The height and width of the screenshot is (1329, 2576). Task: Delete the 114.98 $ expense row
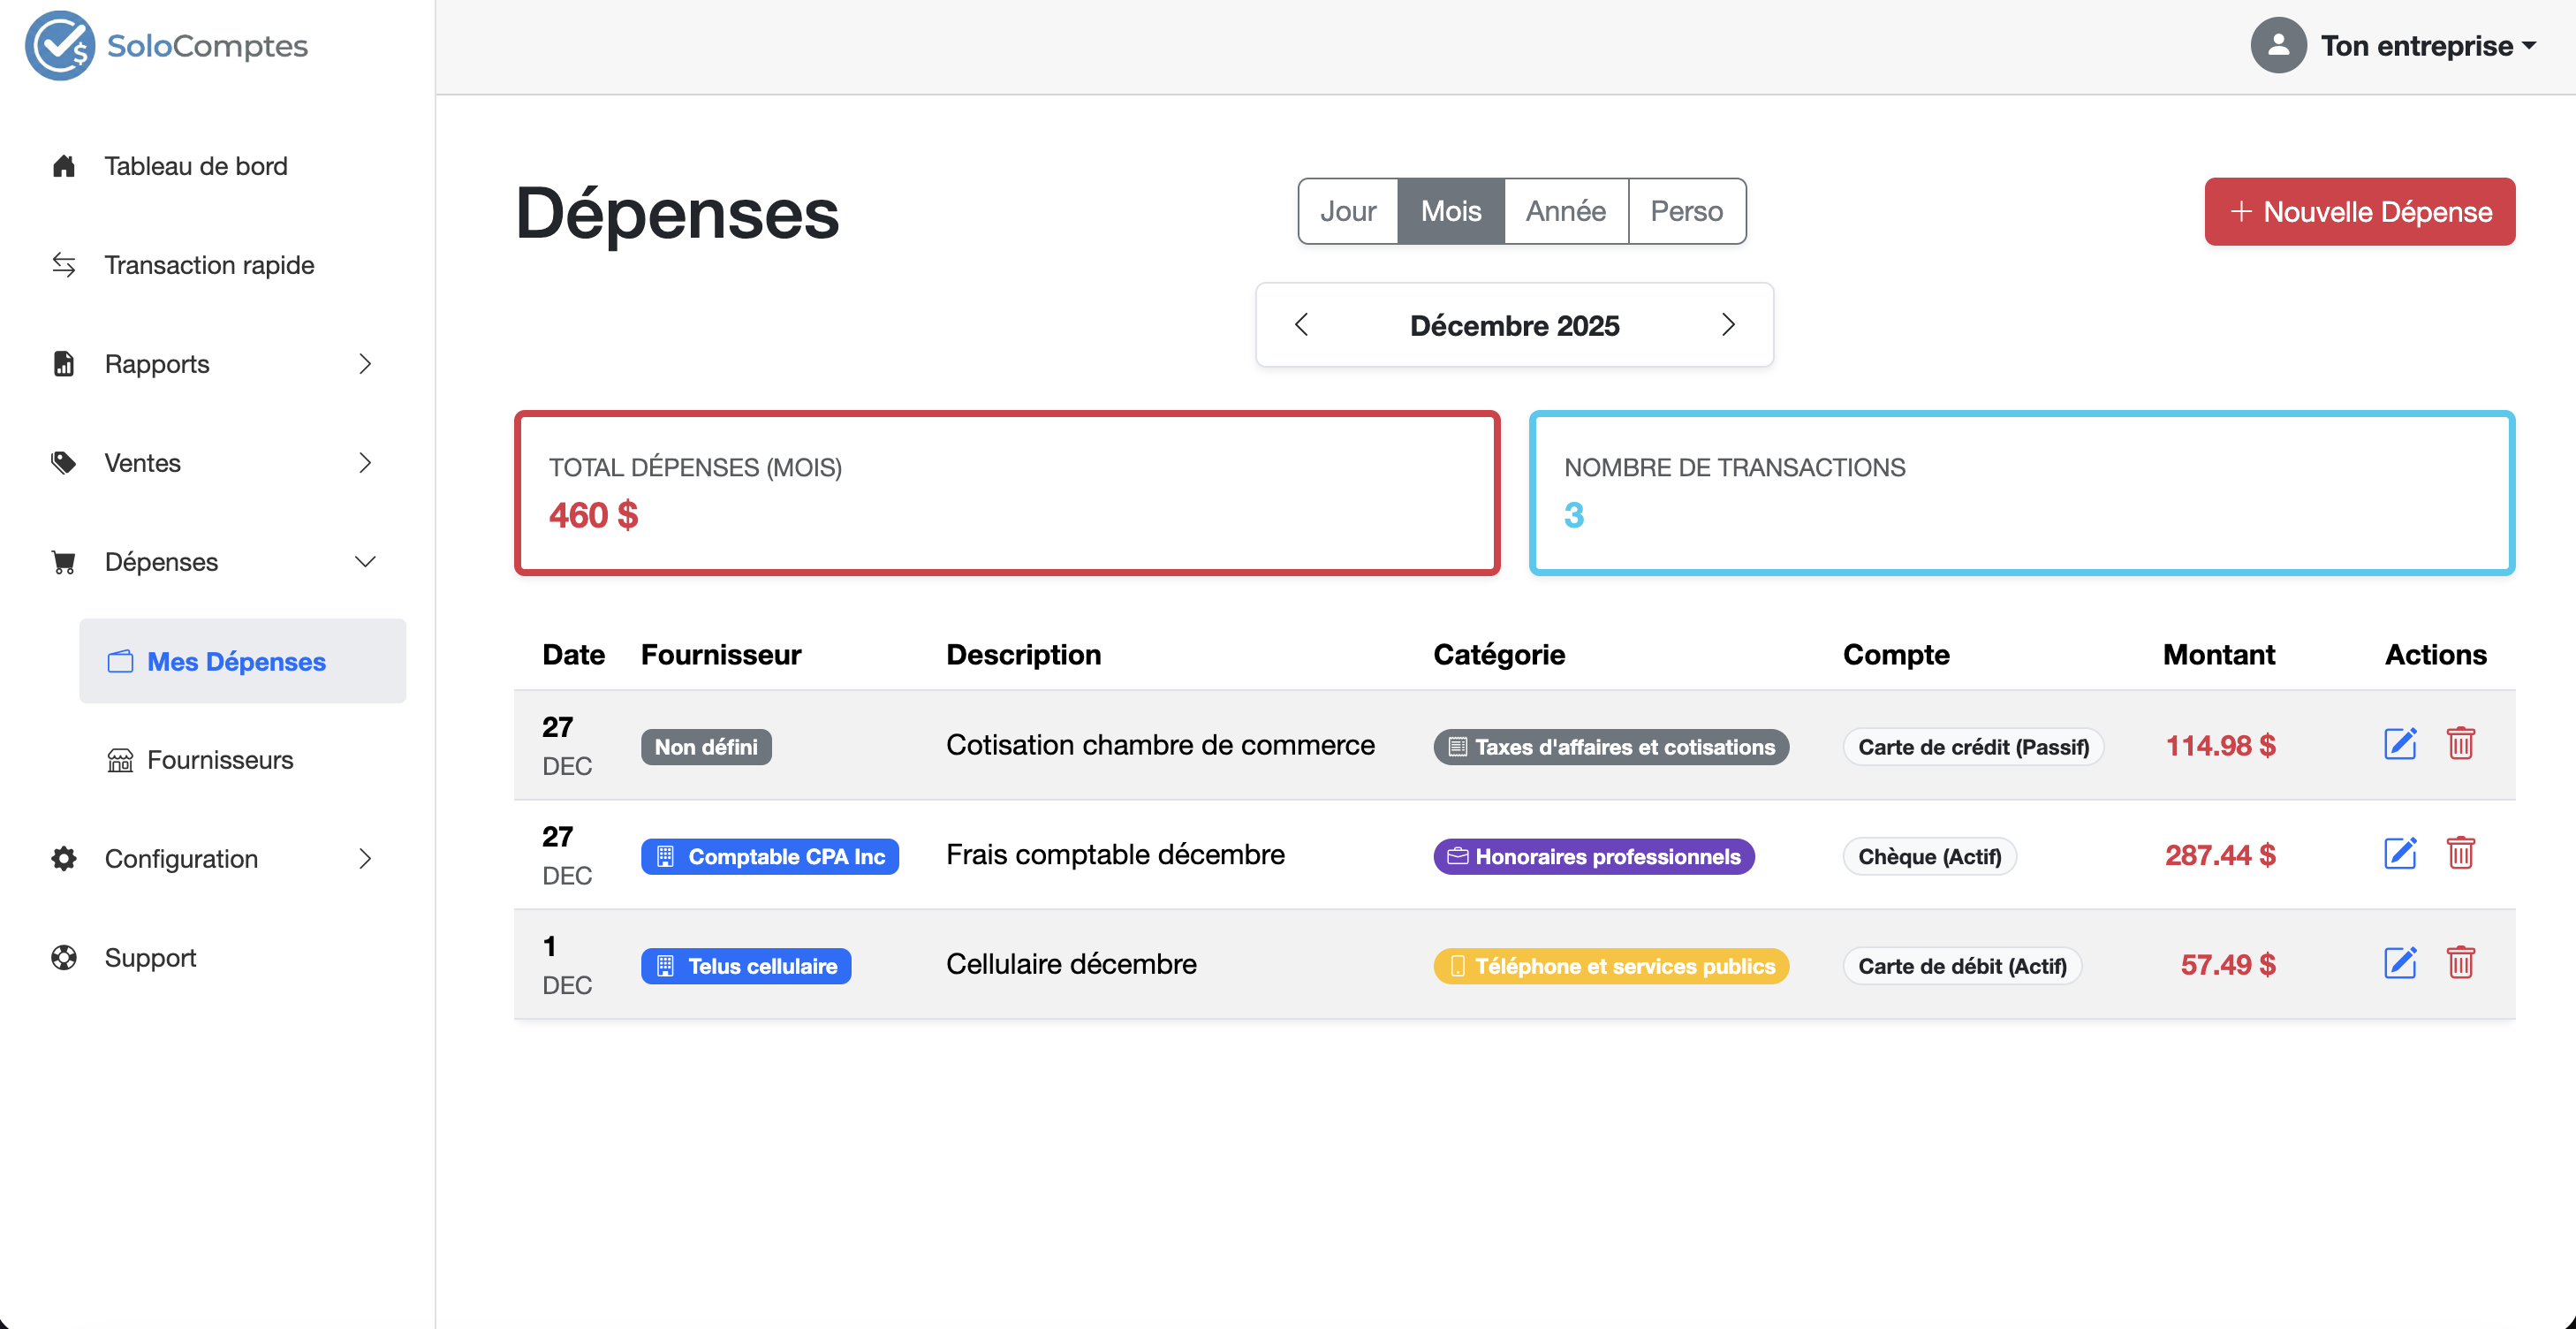2460,744
